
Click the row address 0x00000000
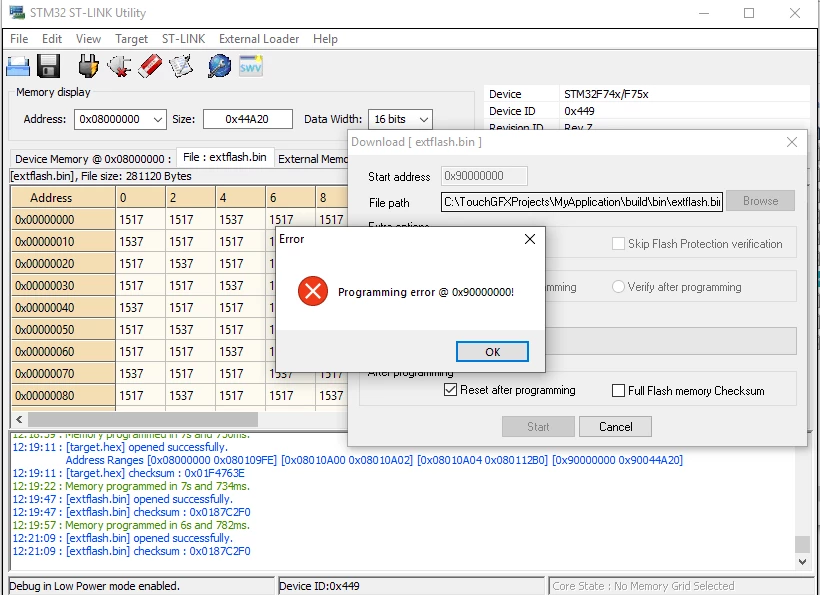coord(63,220)
